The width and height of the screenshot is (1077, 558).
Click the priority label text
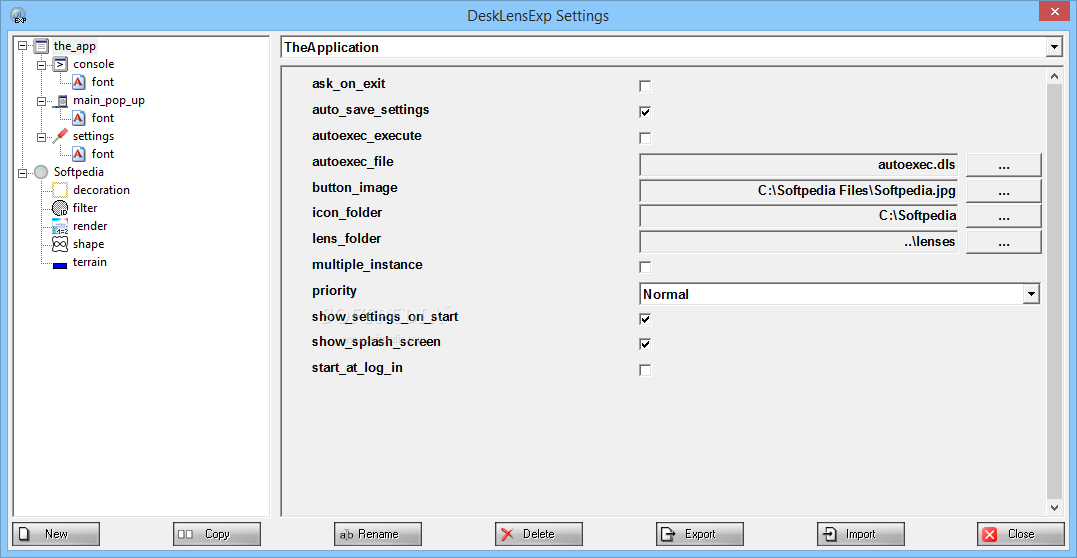pyautogui.click(x=335, y=291)
